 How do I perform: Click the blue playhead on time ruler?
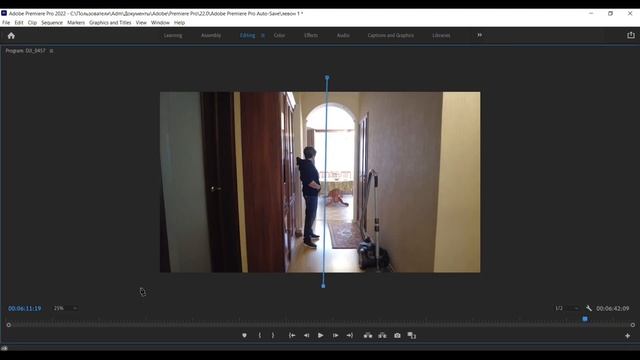coord(585,319)
